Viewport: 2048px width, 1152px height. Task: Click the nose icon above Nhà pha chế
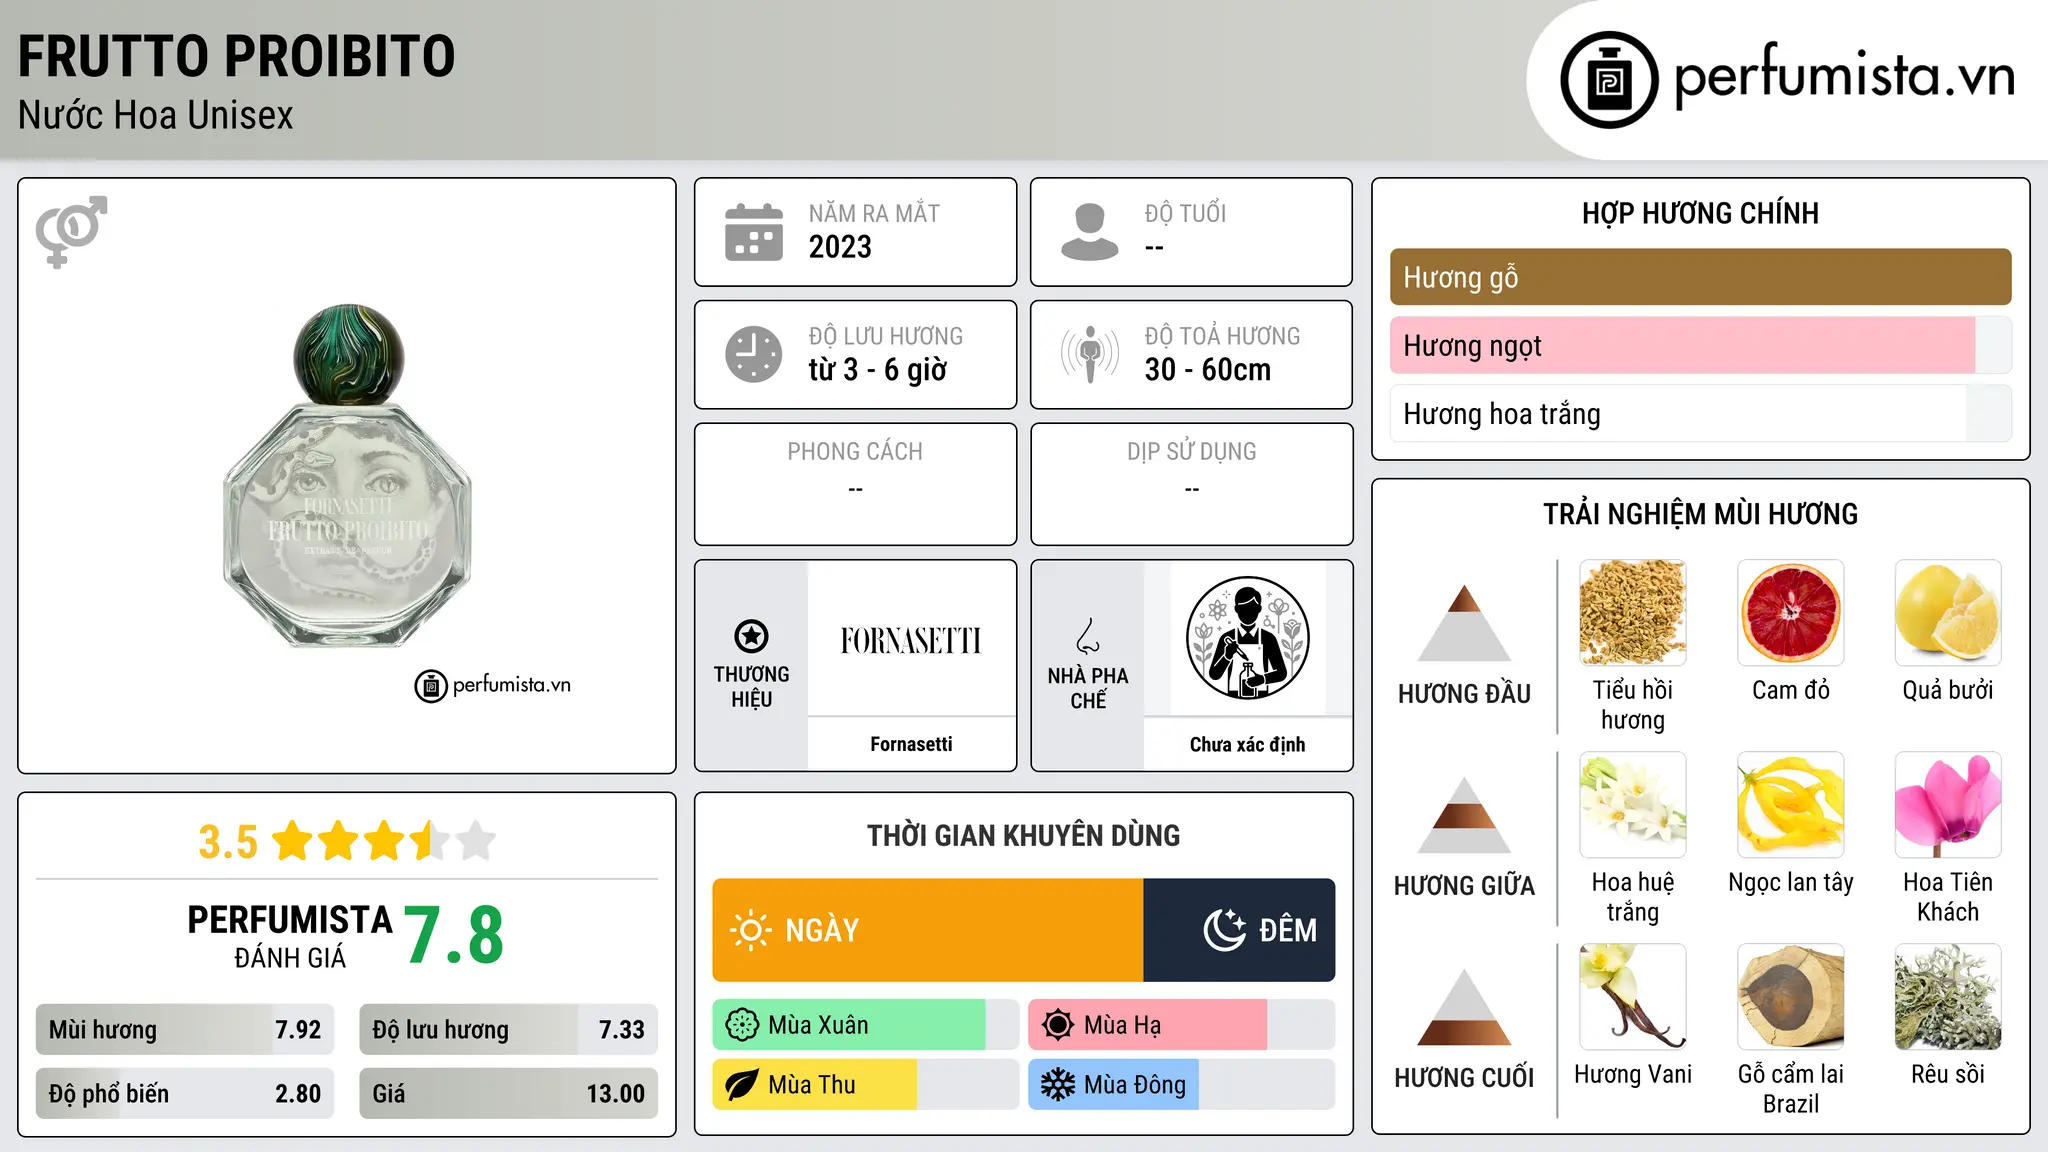tap(1088, 636)
